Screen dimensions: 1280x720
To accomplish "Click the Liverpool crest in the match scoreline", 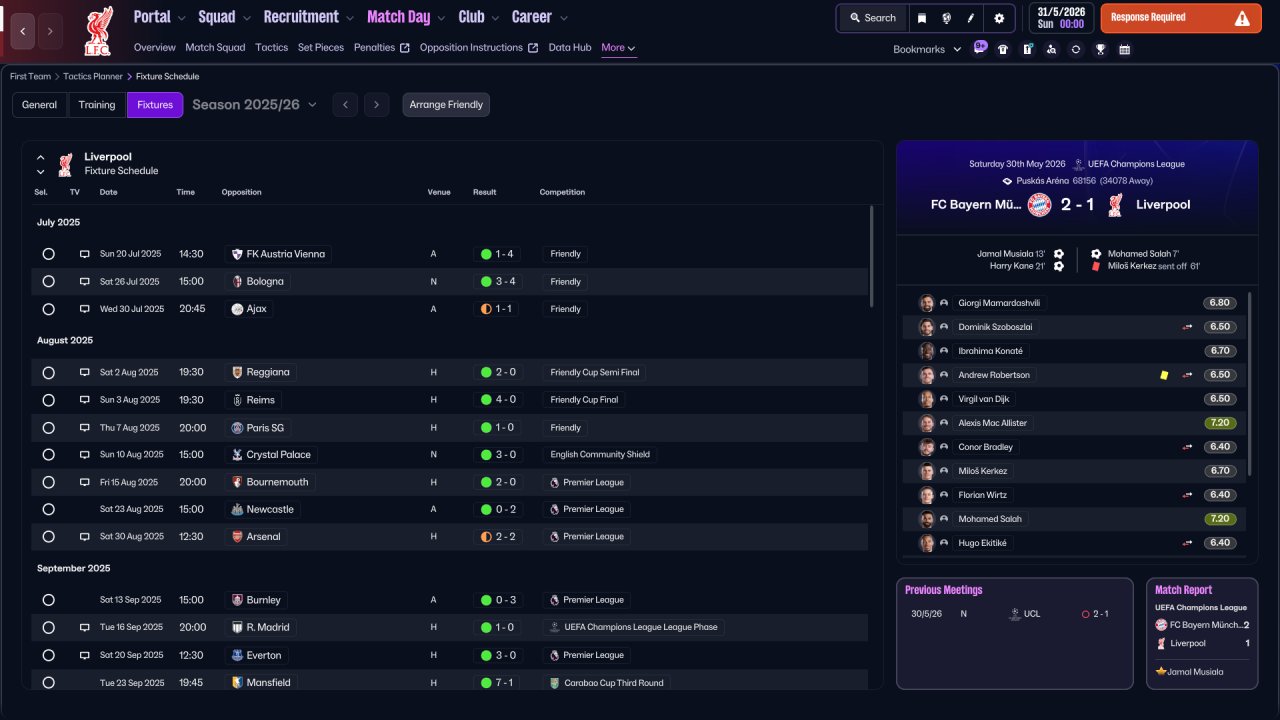I will click(x=1116, y=205).
